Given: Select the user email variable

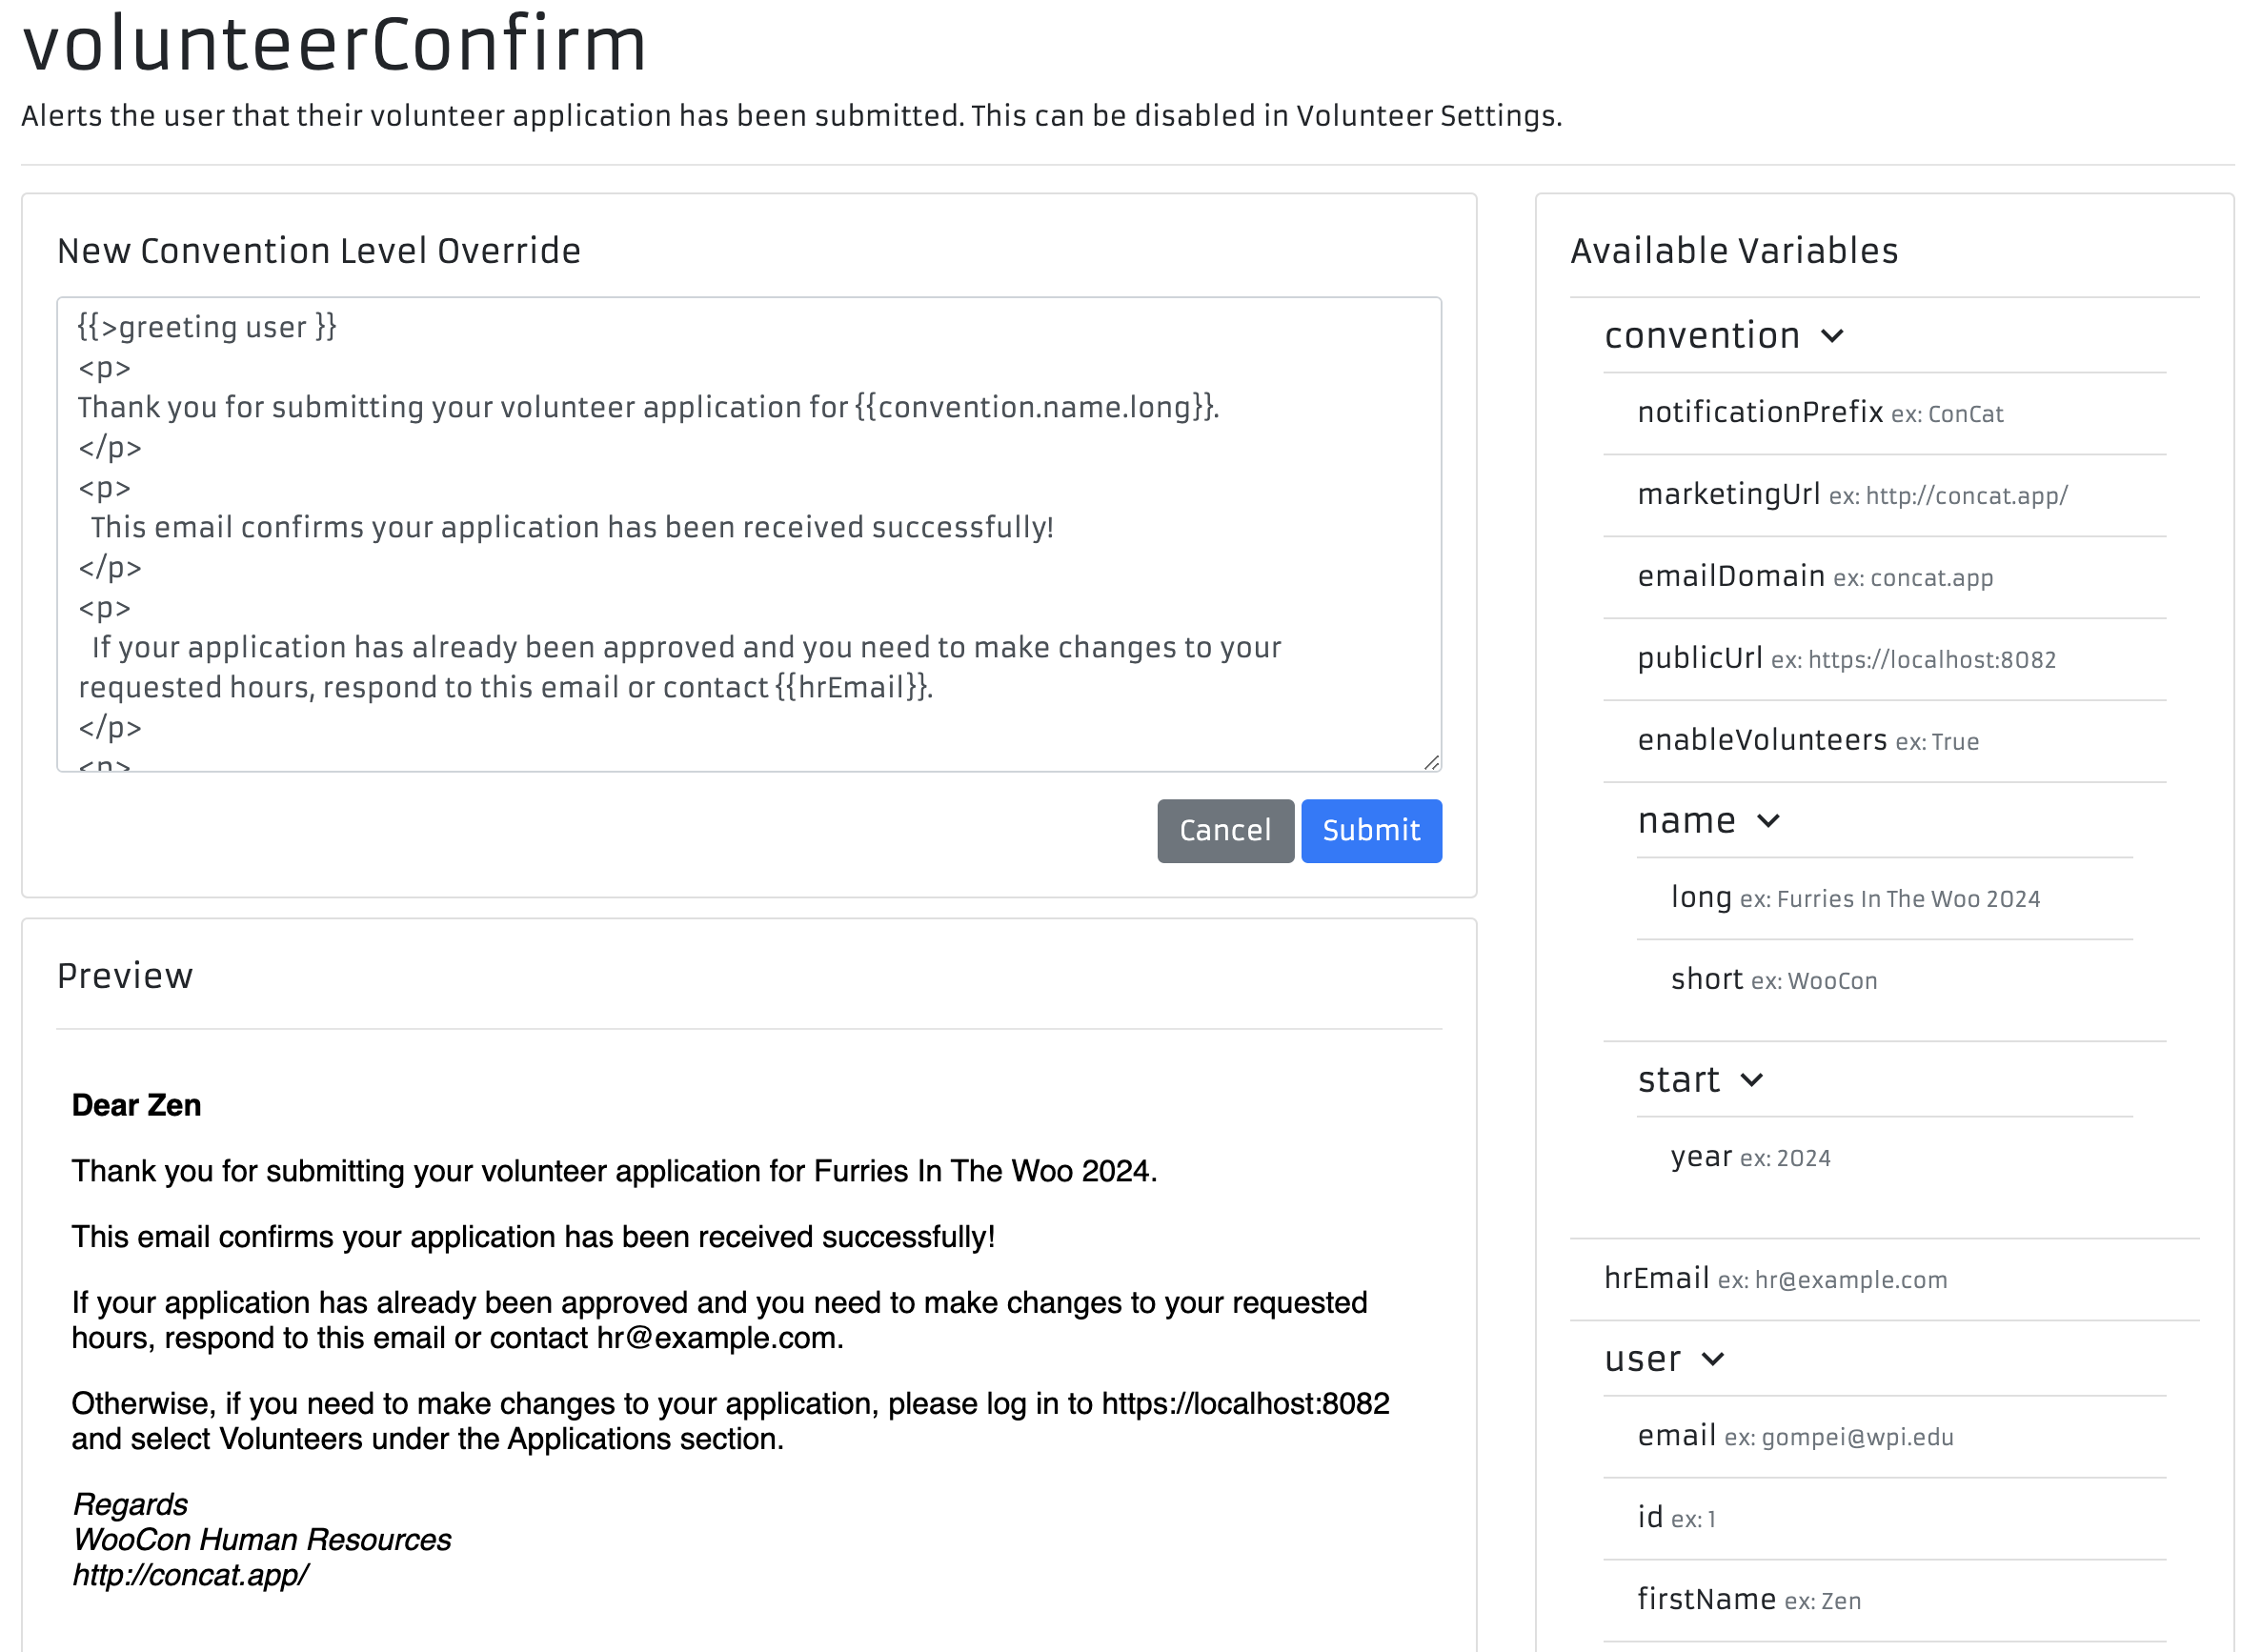Looking at the screenshot, I should (x=1676, y=1436).
